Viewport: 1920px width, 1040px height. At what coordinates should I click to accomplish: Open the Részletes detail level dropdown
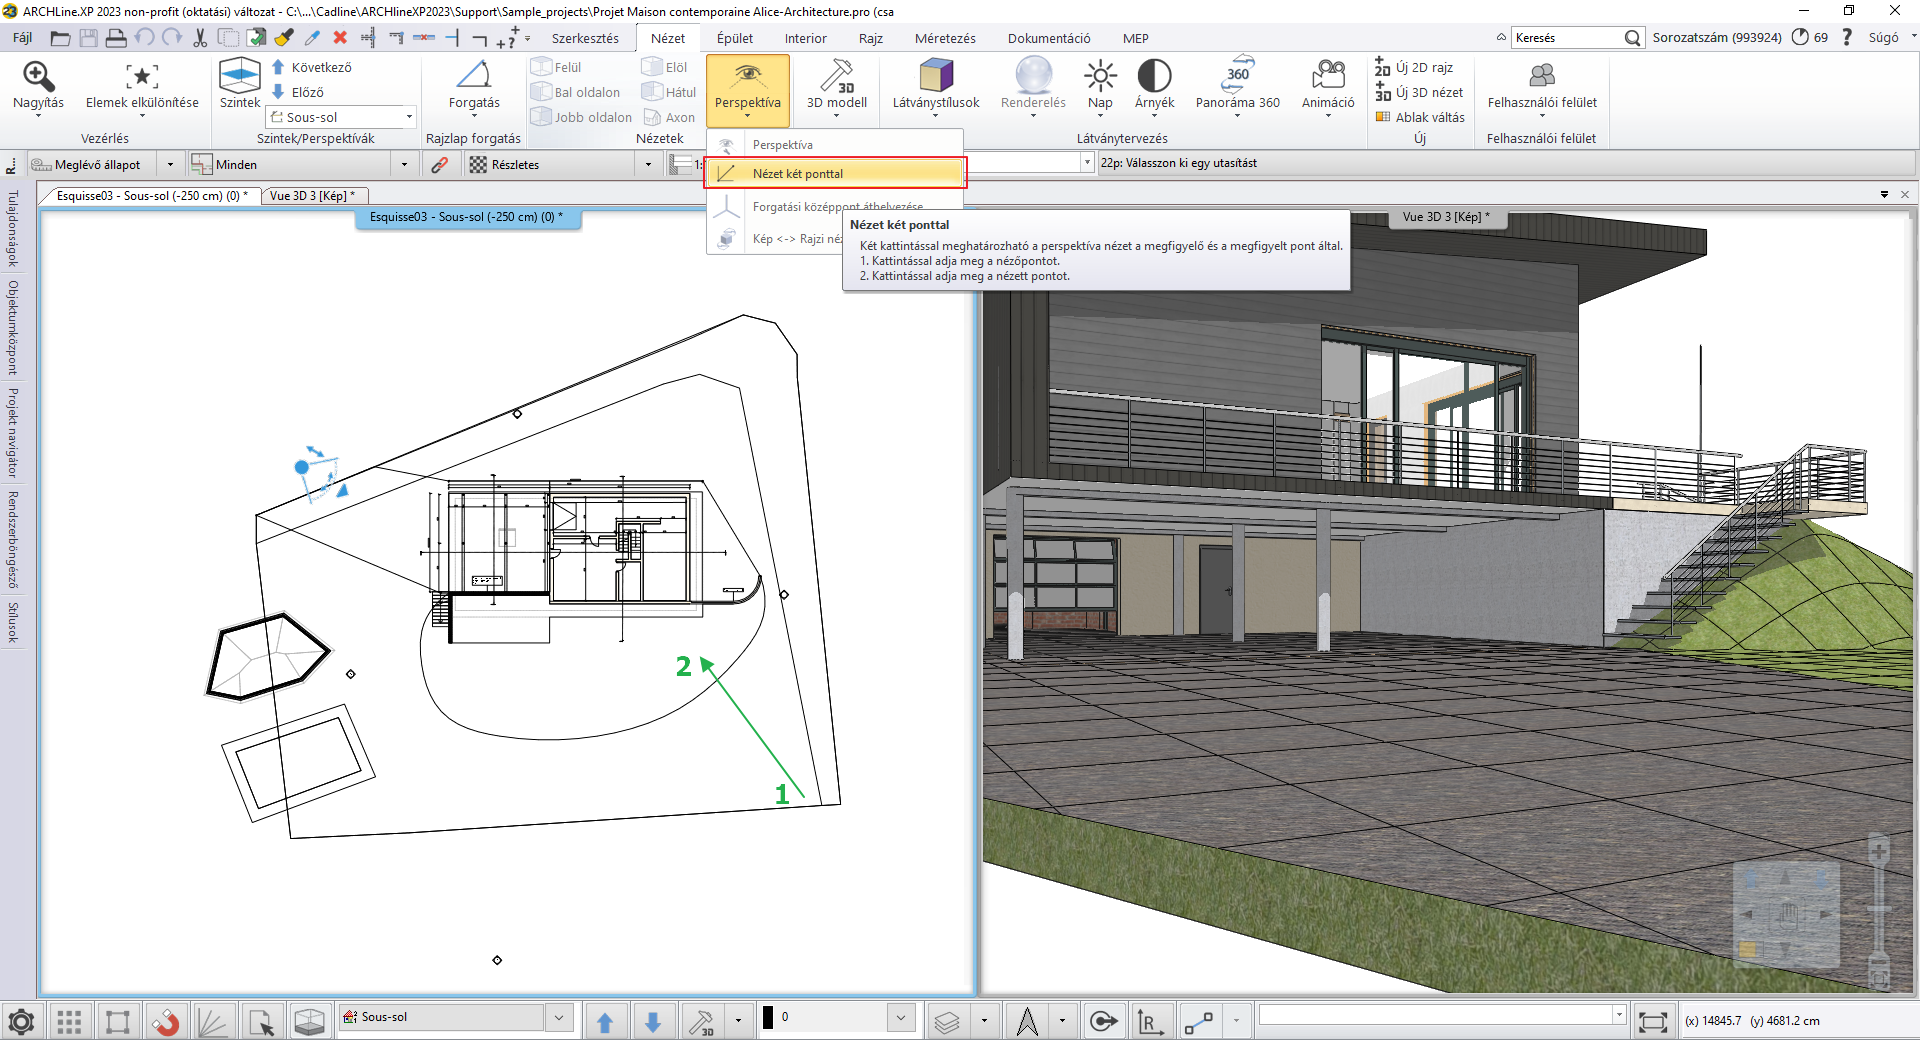[x=648, y=165]
